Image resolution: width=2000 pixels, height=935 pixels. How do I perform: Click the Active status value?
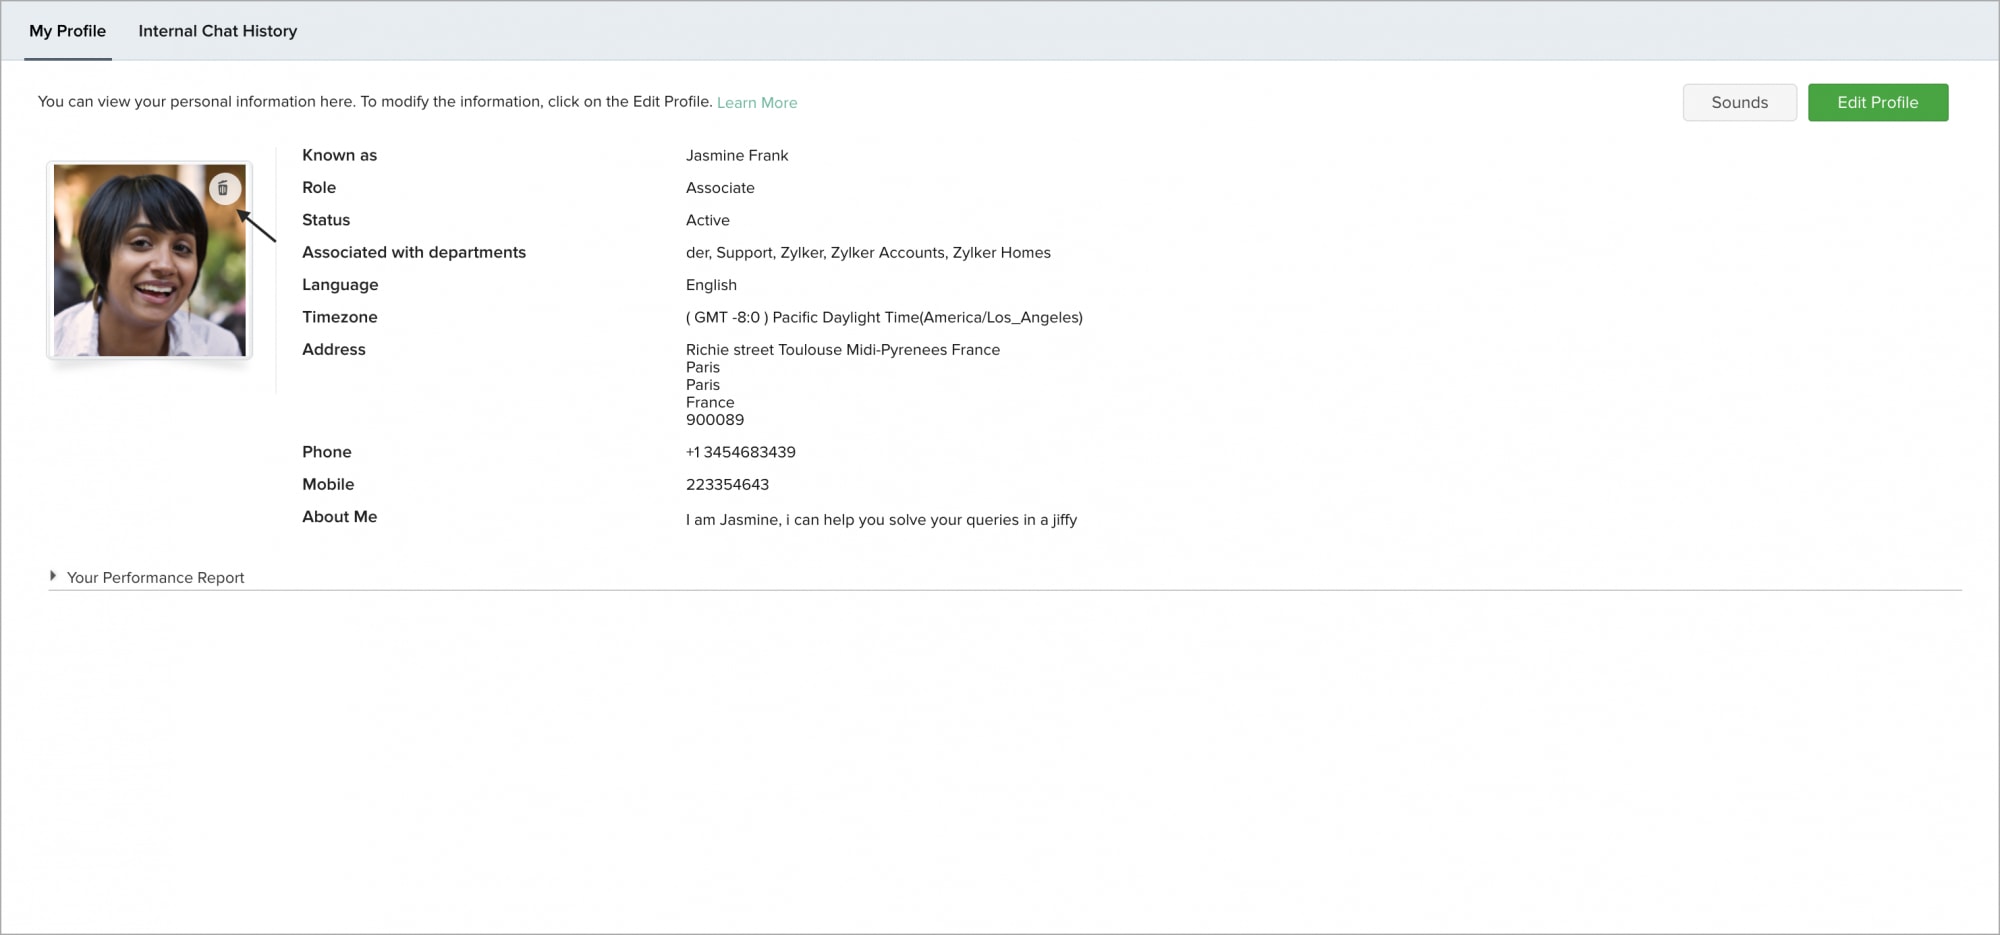pyautogui.click(x=708, y=220)
